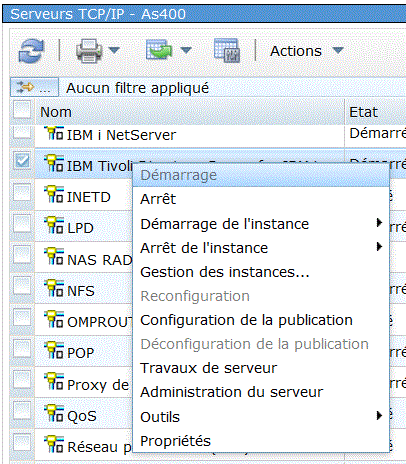Choose Configuration de la publication
The height and width of the screenshot is (464, 406).
261,320
